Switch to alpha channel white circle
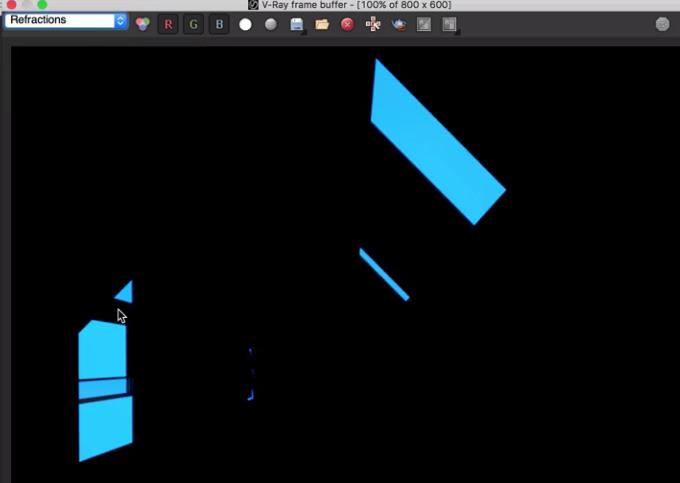This screenshot has width=680, height=483. coord(245,24)
